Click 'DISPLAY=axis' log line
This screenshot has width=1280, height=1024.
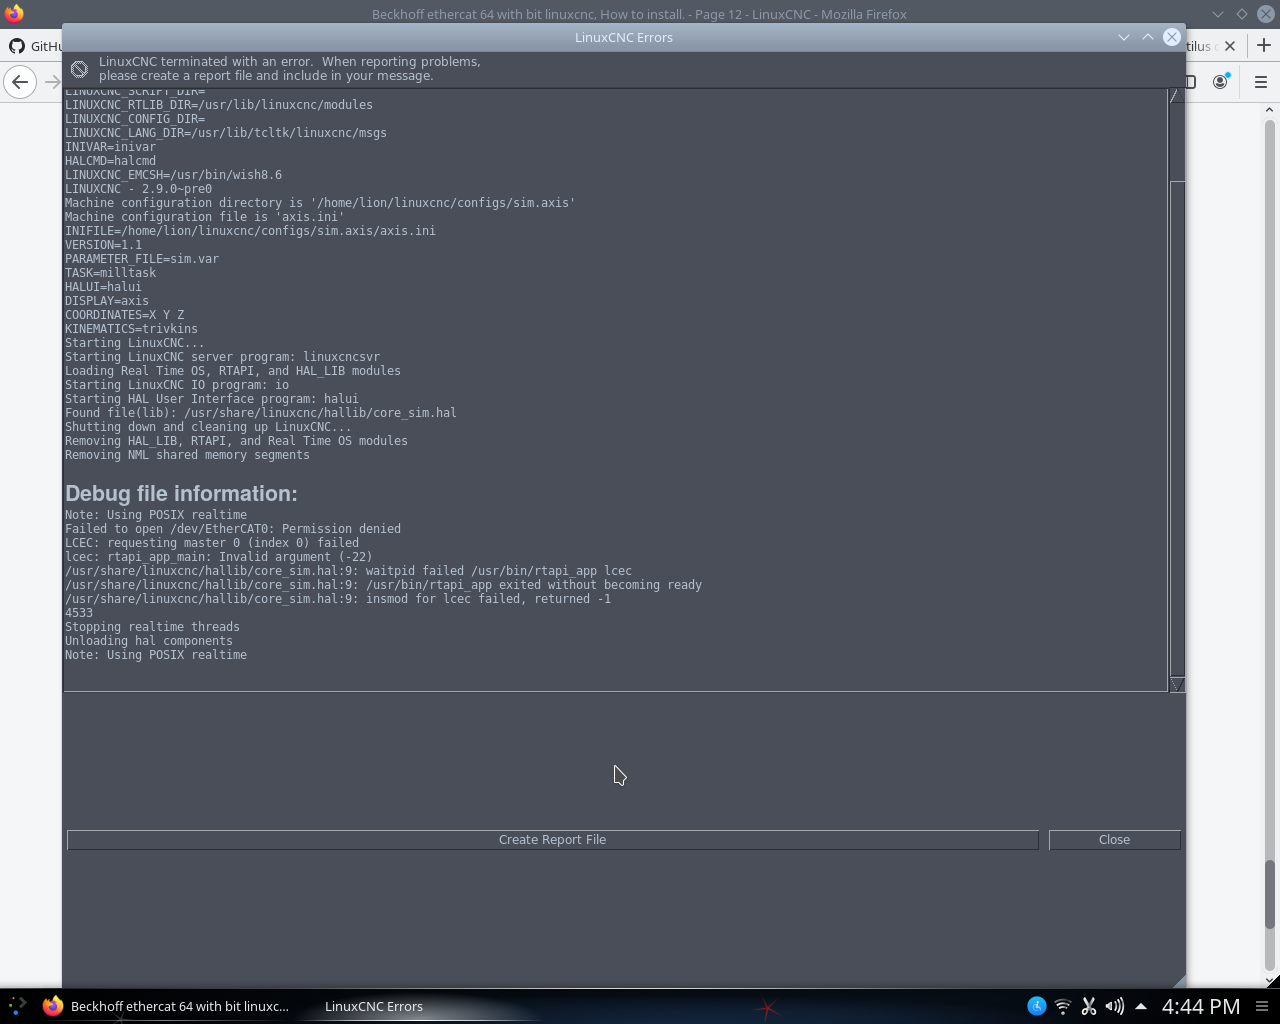107,301
